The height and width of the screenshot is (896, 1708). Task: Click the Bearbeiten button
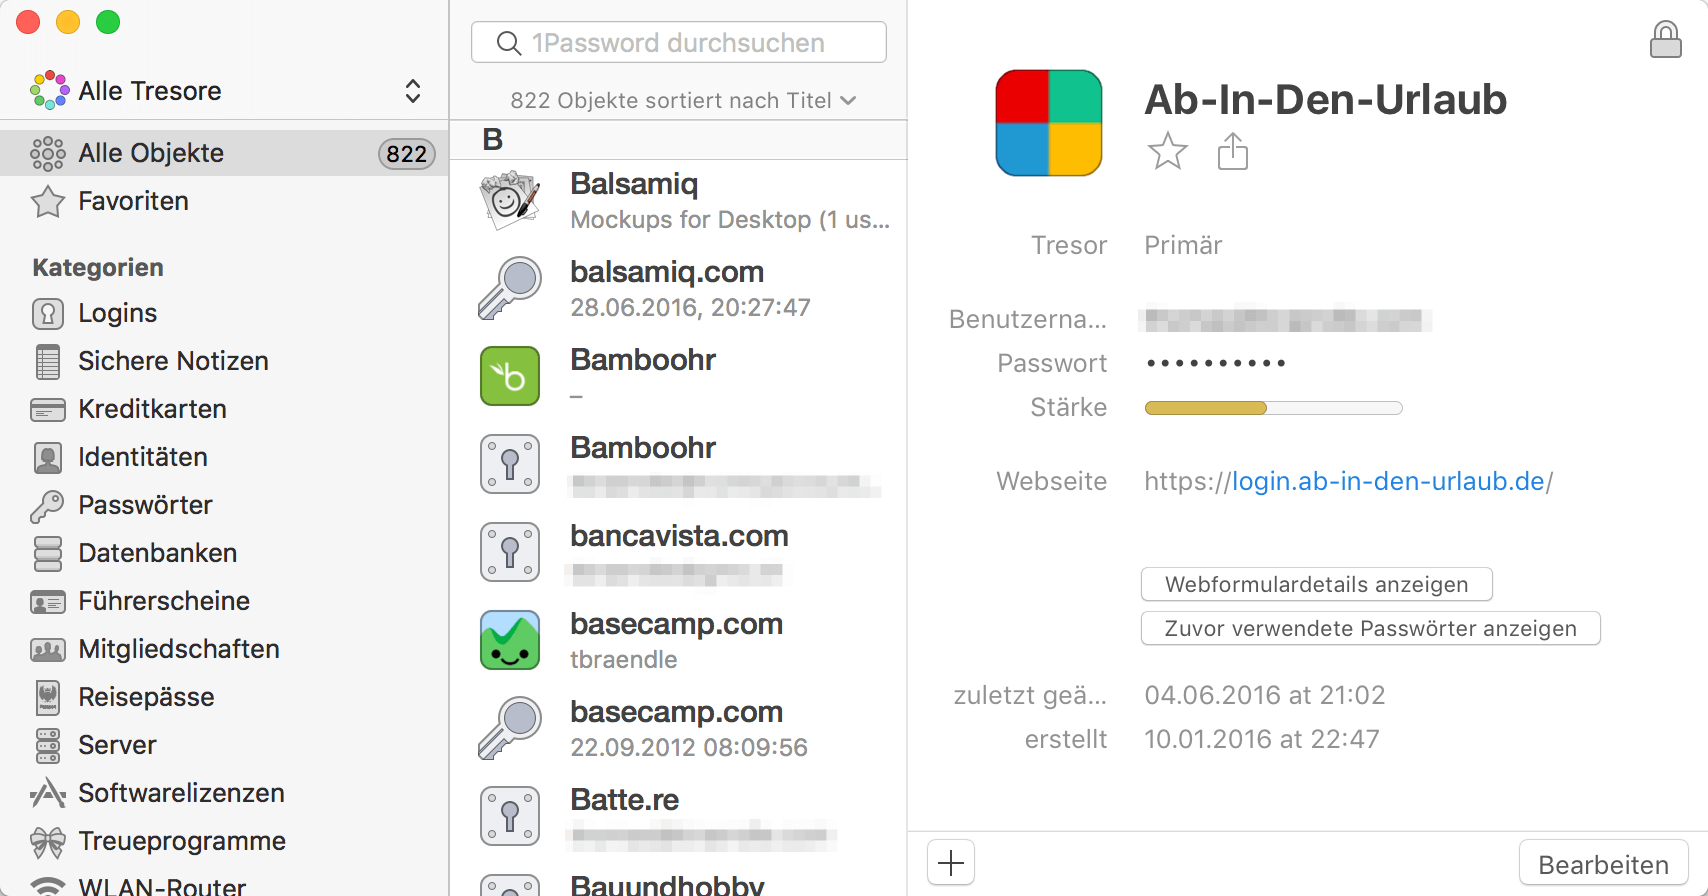pos(1603,864)
